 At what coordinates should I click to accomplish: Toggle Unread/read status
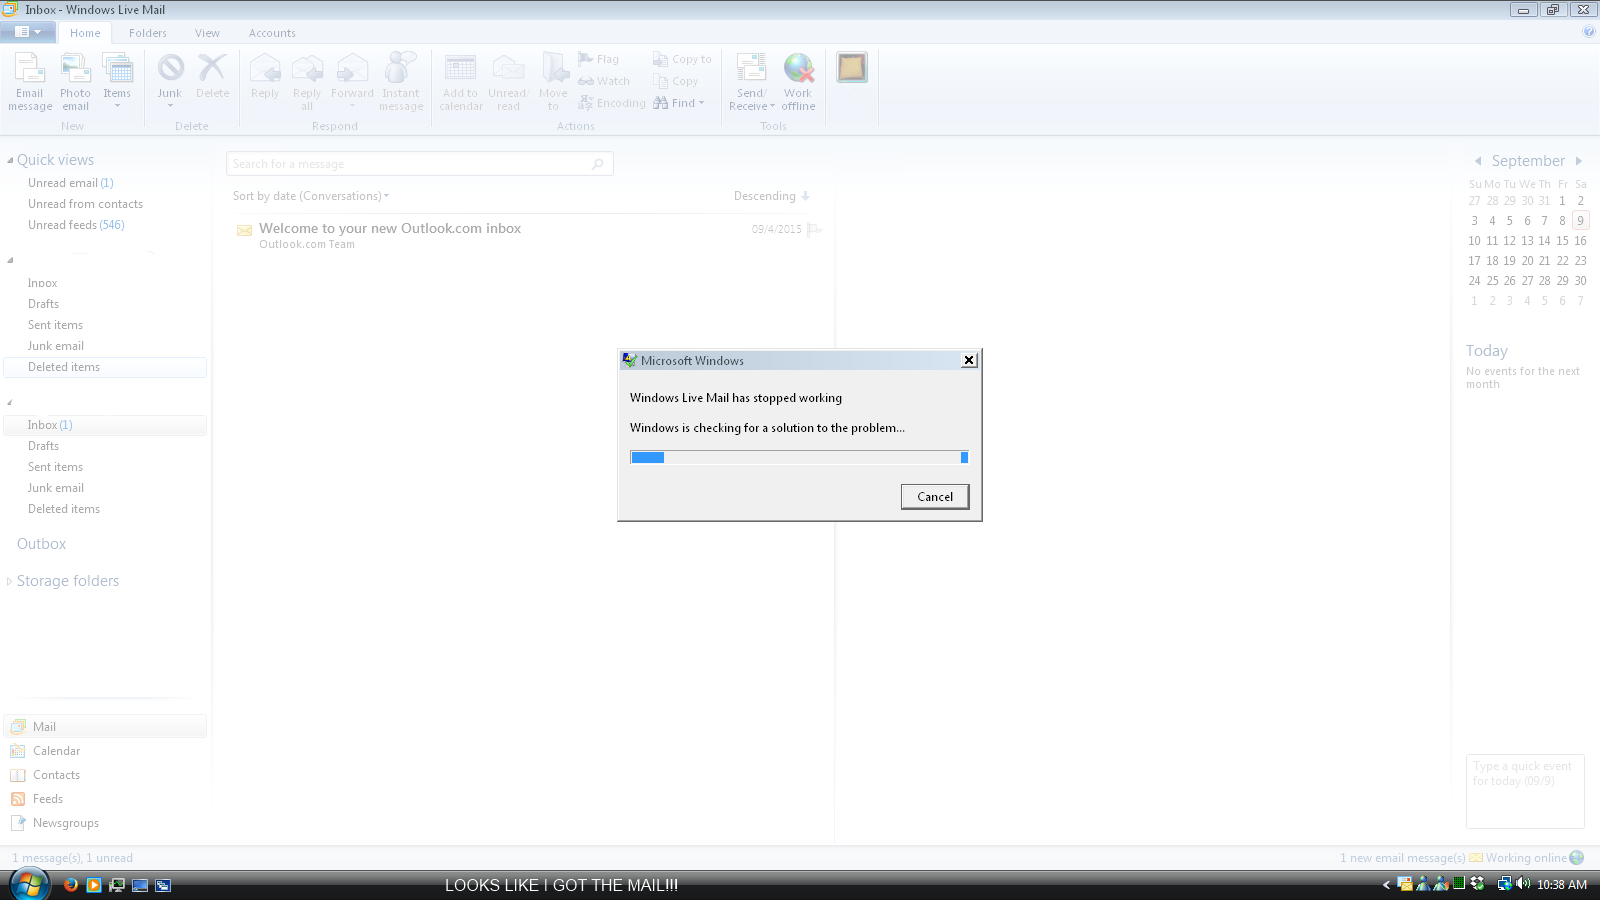508,82
